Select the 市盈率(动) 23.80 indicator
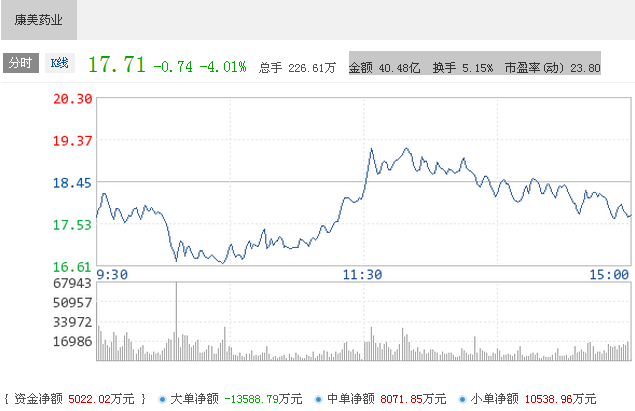 click(x=552, y=68)
